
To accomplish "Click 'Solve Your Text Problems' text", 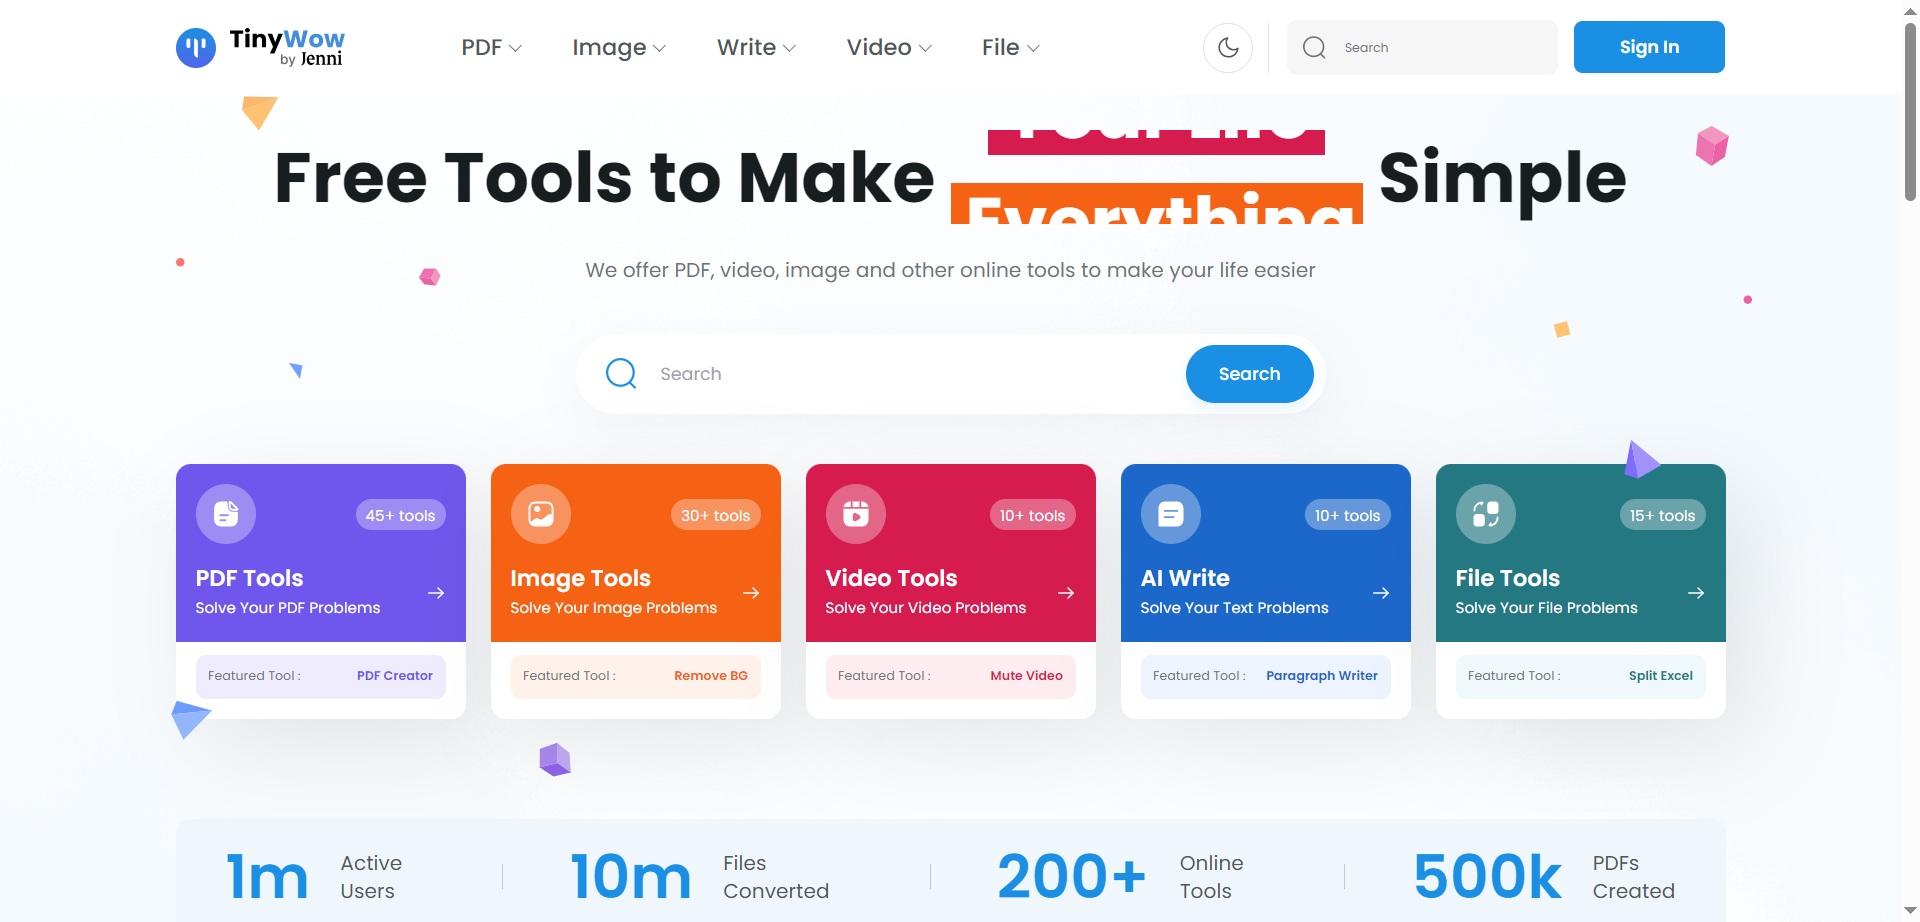I will click(x=1234, y=608).
